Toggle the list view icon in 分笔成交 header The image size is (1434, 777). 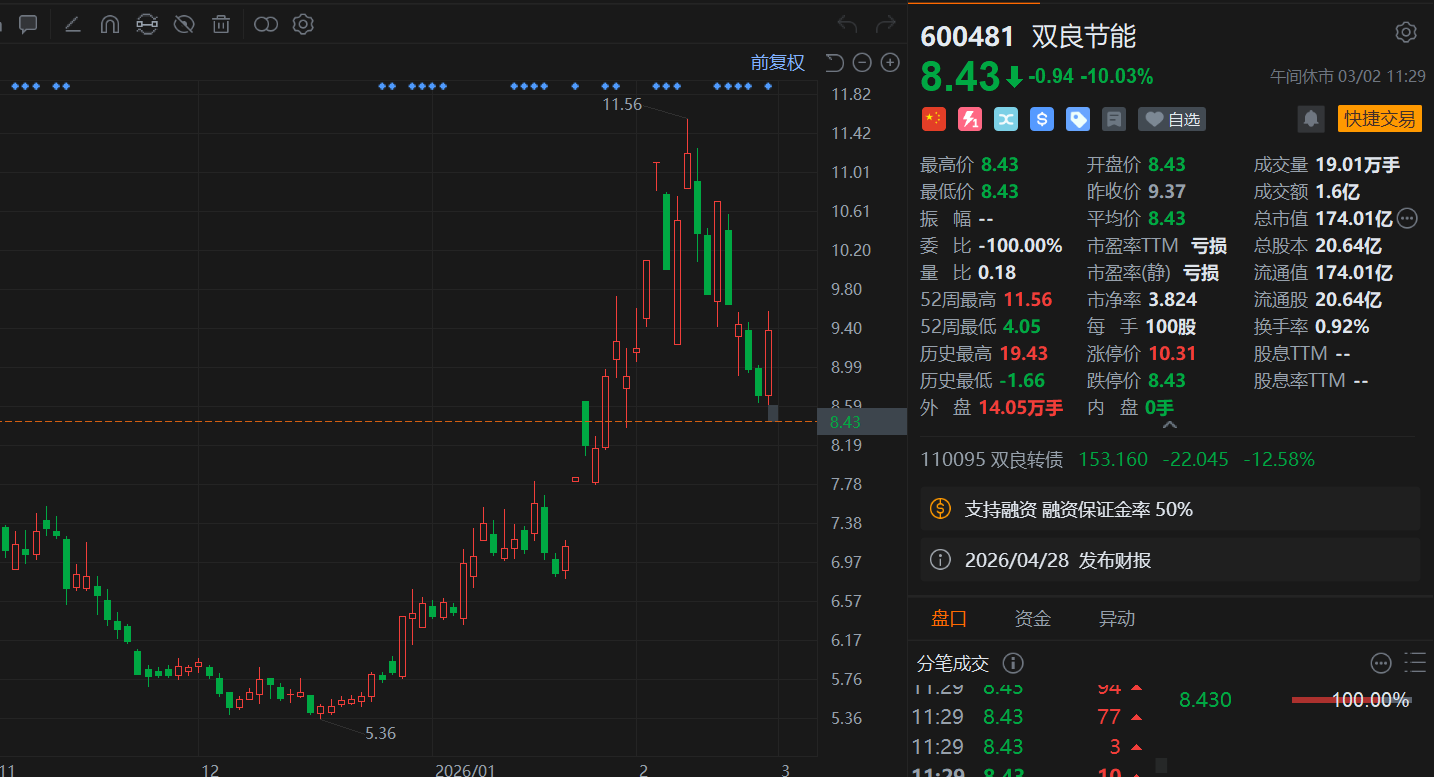coord(1415,663)
